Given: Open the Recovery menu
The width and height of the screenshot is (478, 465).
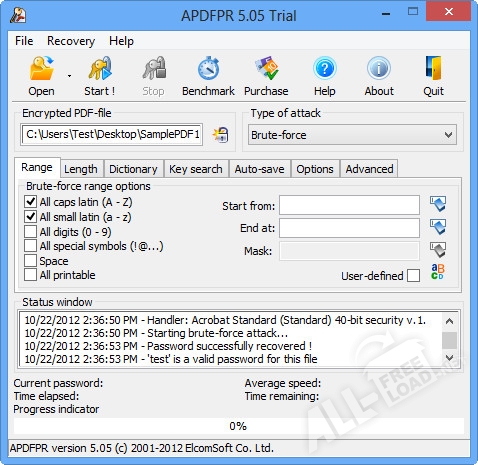Looking at the screenshot, I should tap(71, 41).
